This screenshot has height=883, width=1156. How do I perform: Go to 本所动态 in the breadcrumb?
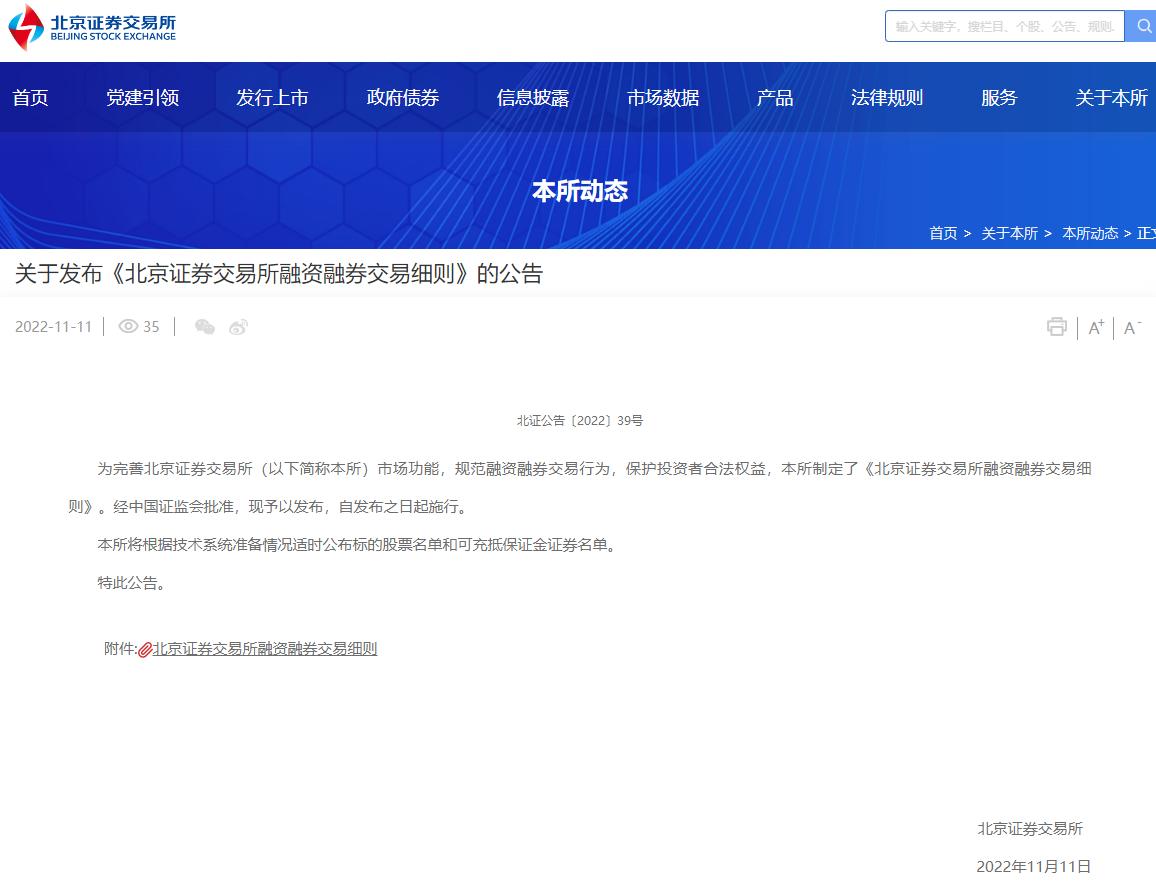(1090, 234)
